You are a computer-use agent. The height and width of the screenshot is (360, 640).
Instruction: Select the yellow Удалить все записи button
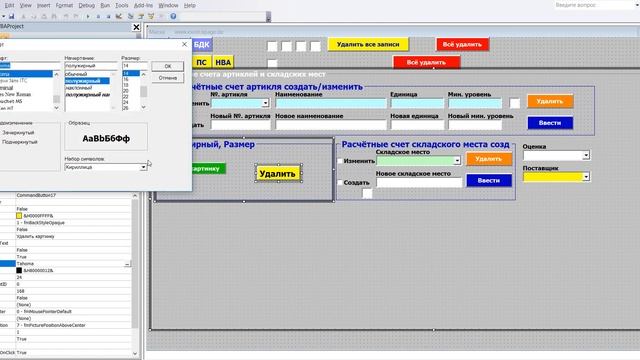(x=368, y=44)
